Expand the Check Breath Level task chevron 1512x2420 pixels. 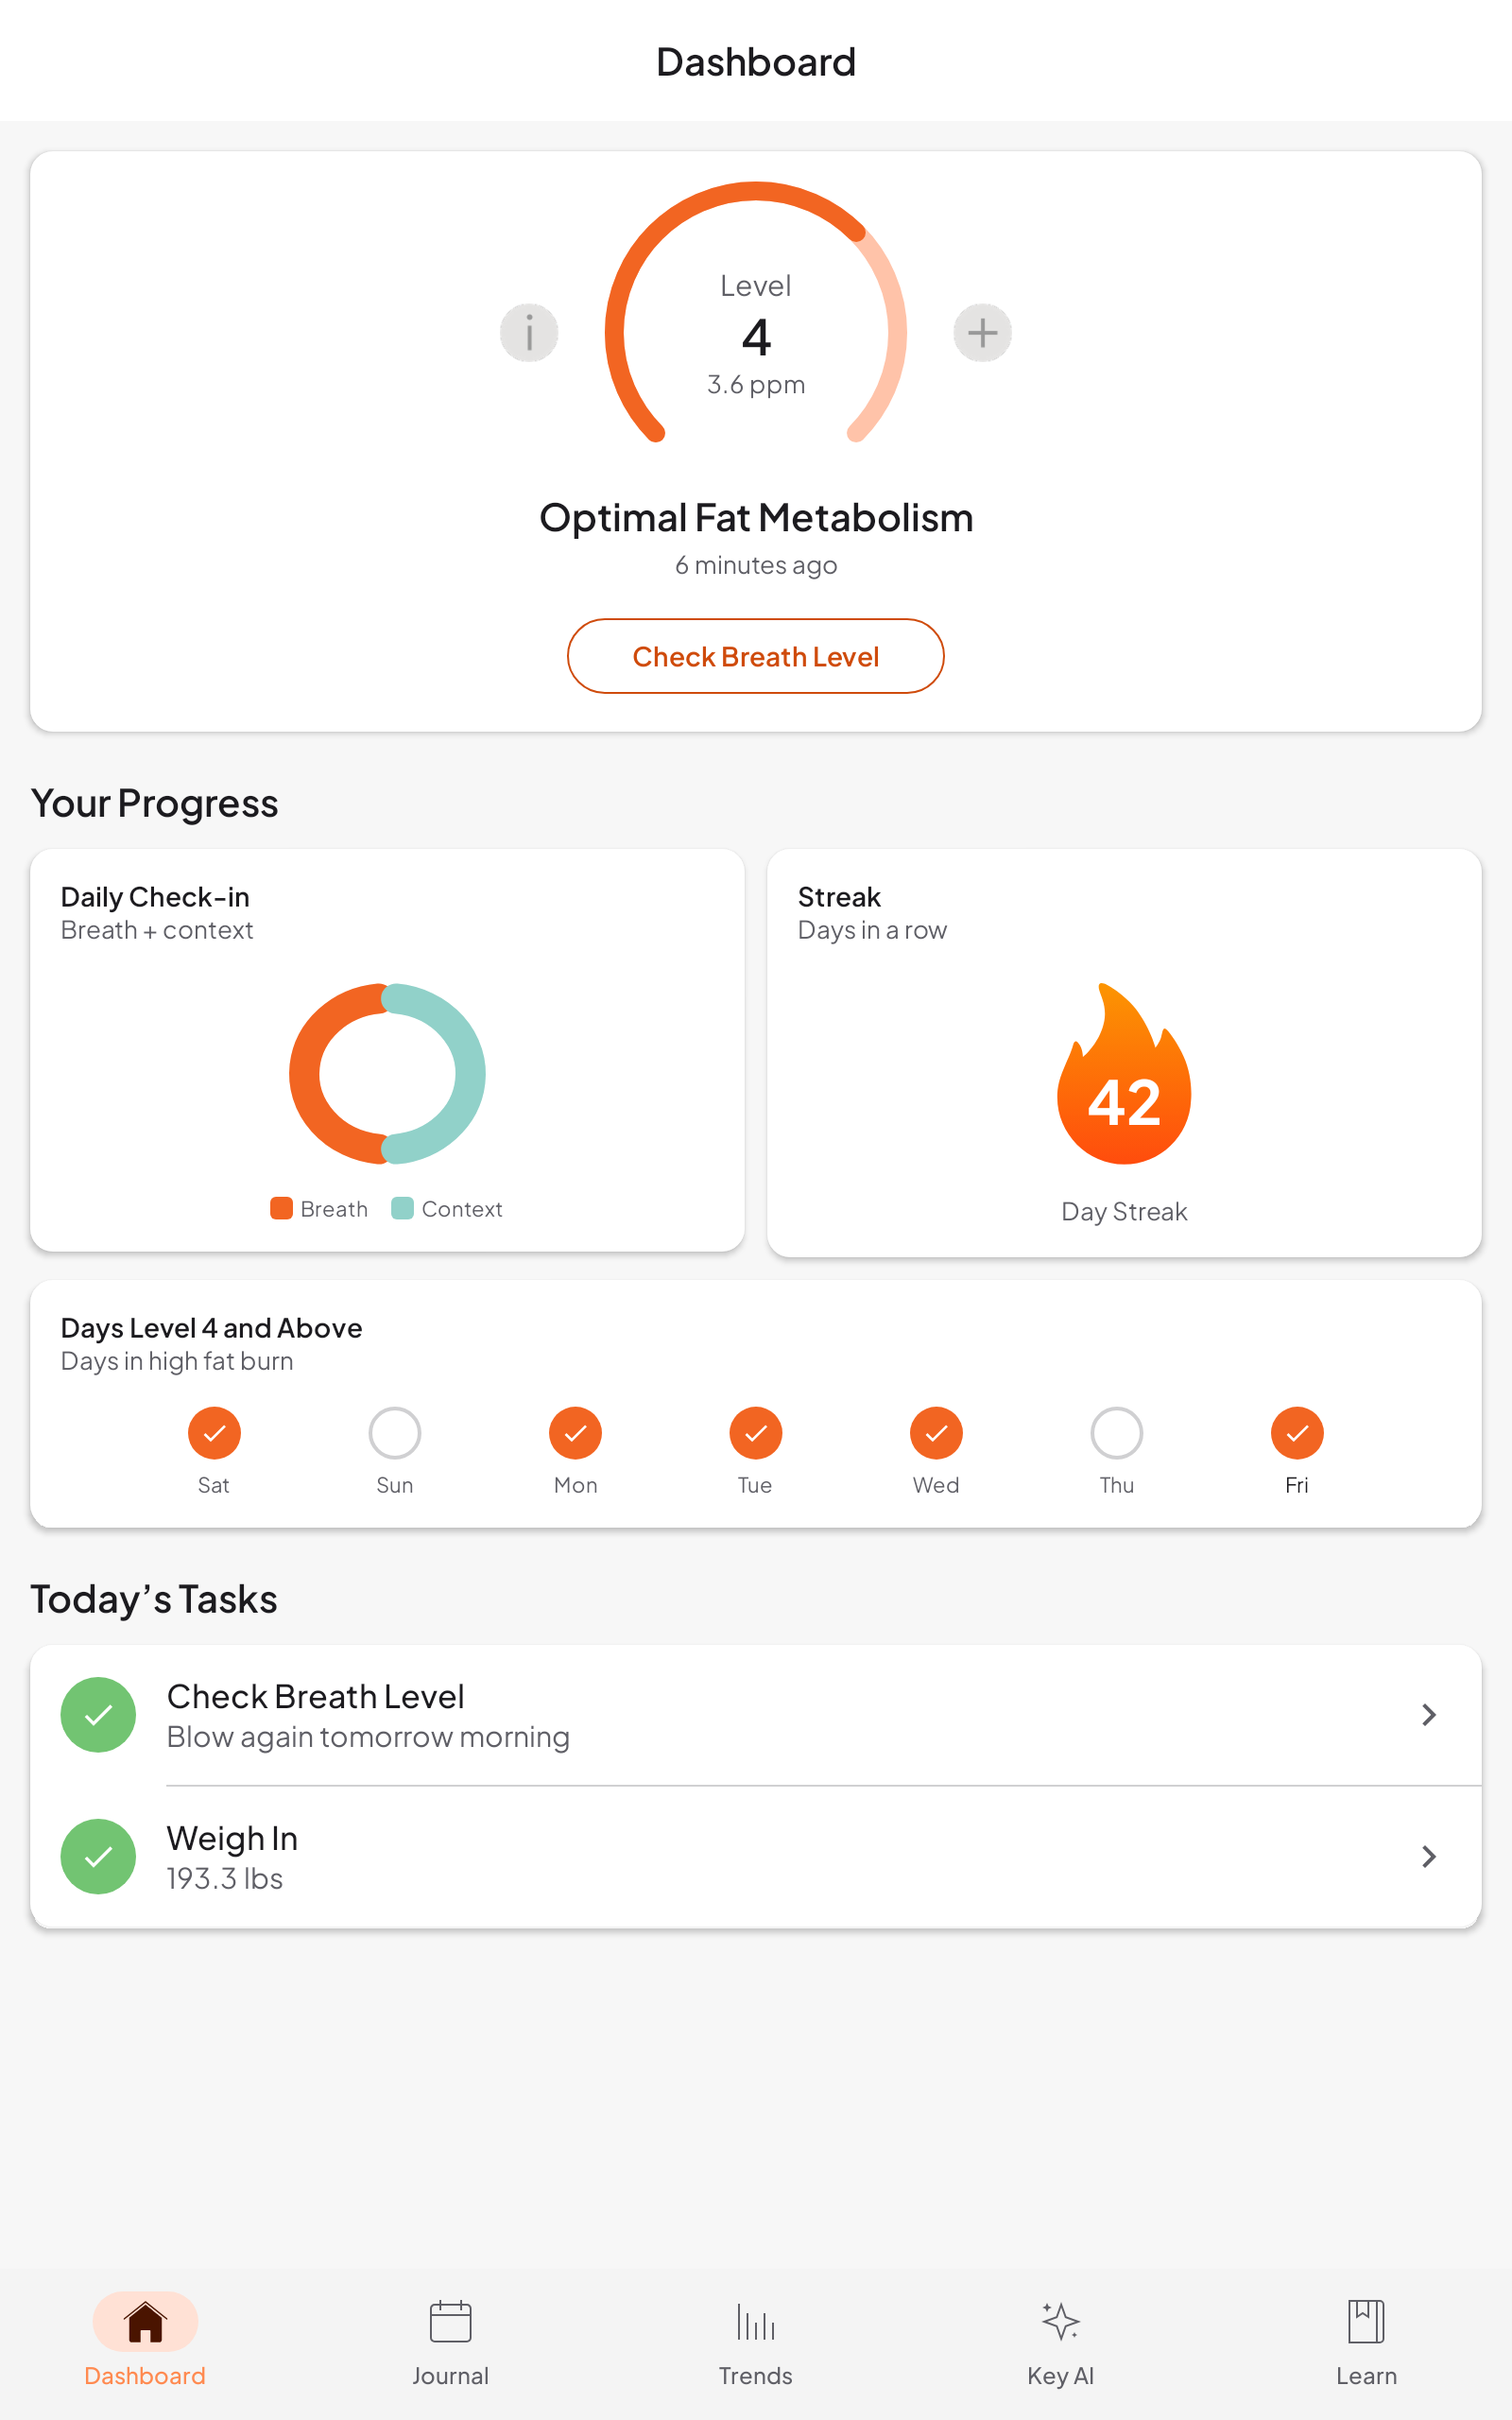tap(1429, 1715)
